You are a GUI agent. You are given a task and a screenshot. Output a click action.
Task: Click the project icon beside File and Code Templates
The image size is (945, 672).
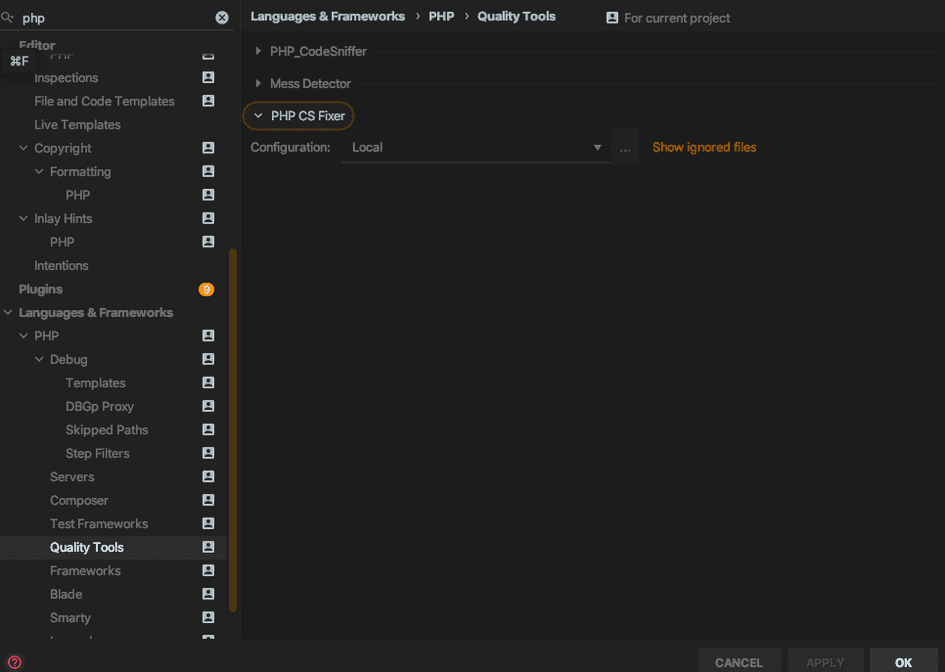tap(207, 100)
